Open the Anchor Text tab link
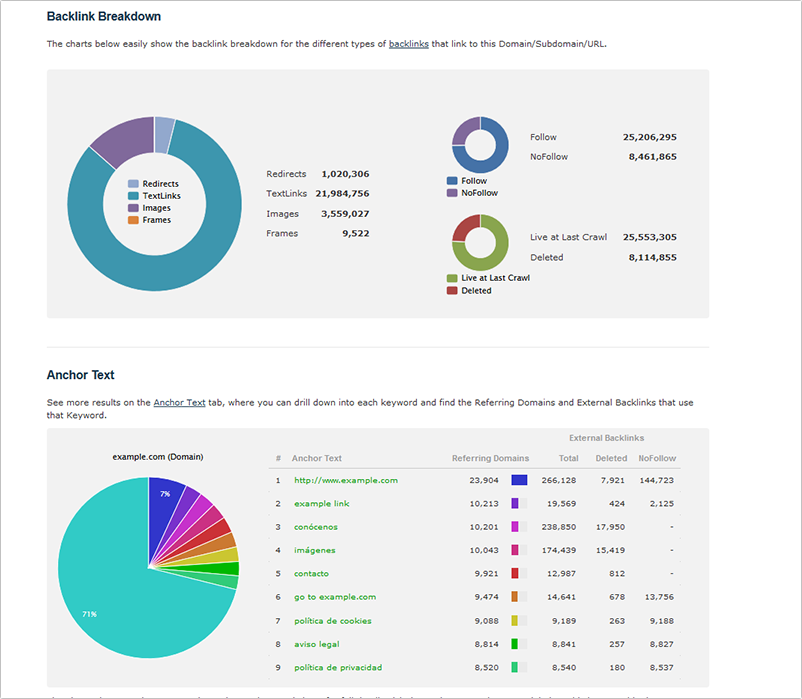This screenshot has width=802, height=699. click(180, 402)
